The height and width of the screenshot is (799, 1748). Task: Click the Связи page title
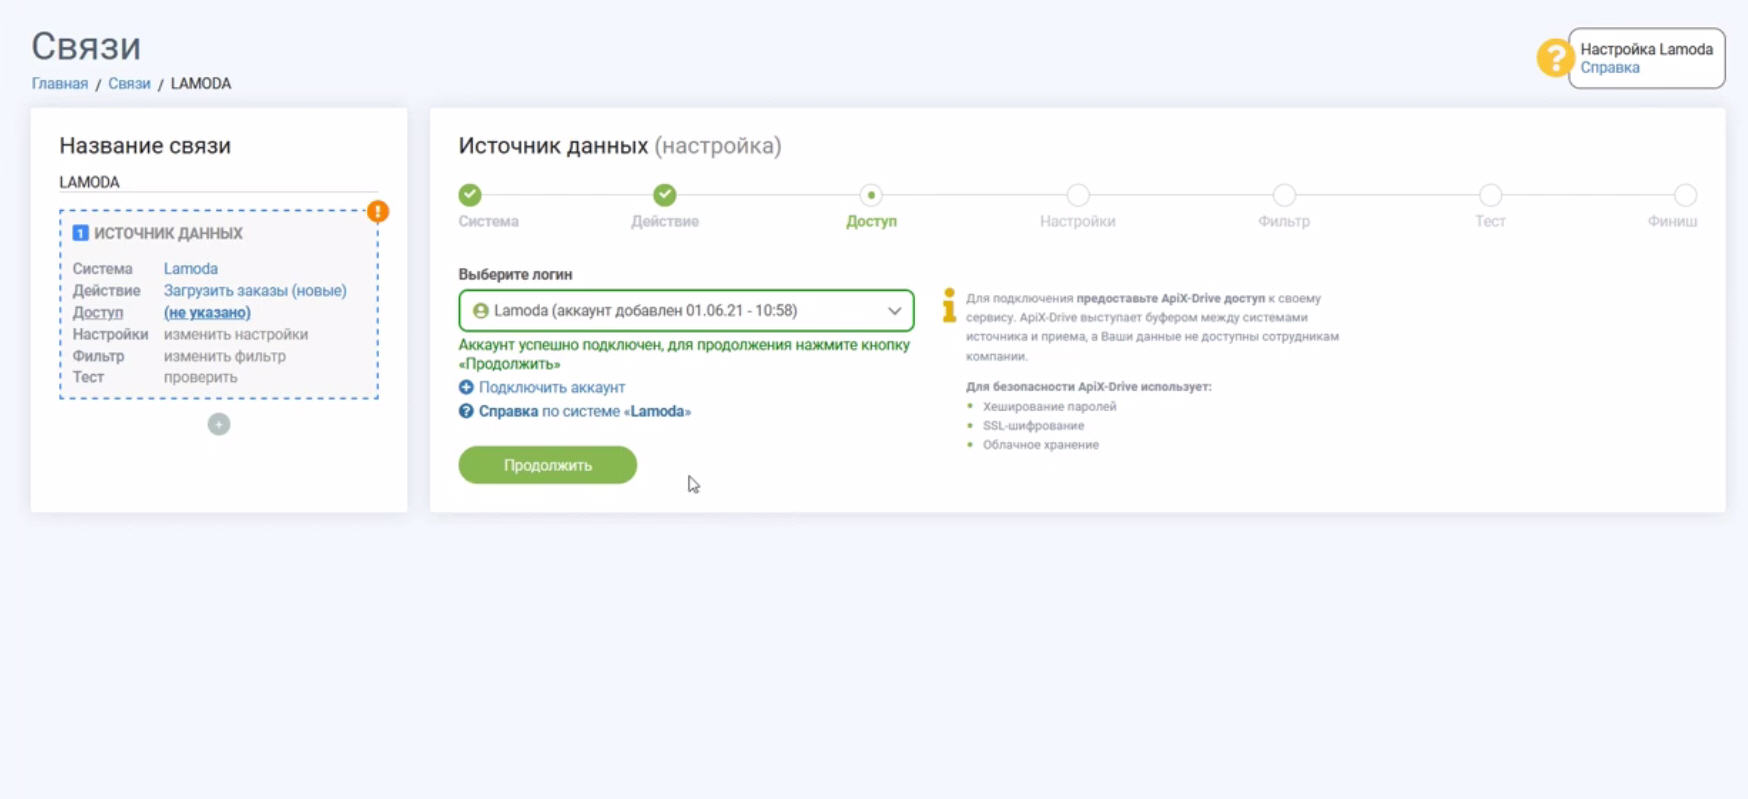[86, 46]
